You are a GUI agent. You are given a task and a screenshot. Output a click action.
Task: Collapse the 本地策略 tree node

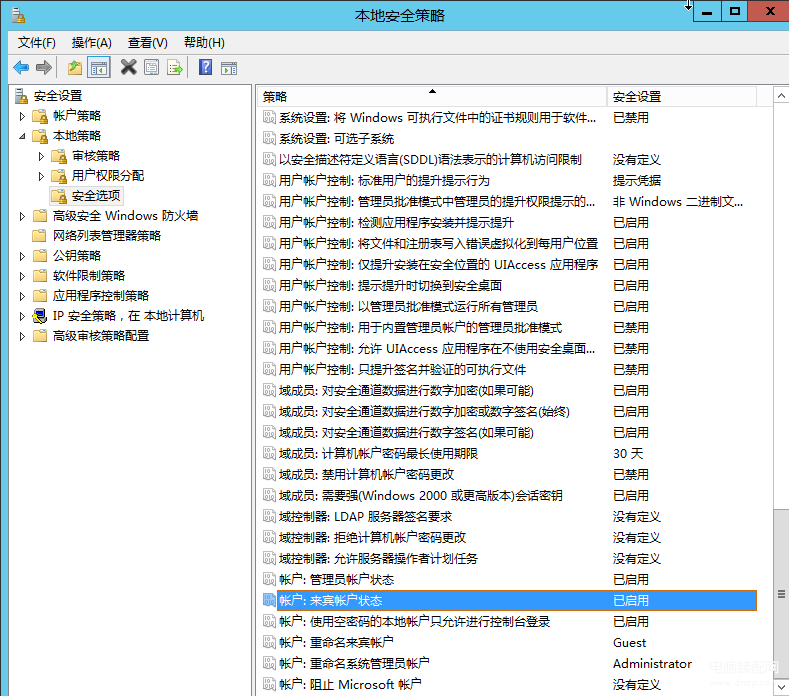[22, 136]
